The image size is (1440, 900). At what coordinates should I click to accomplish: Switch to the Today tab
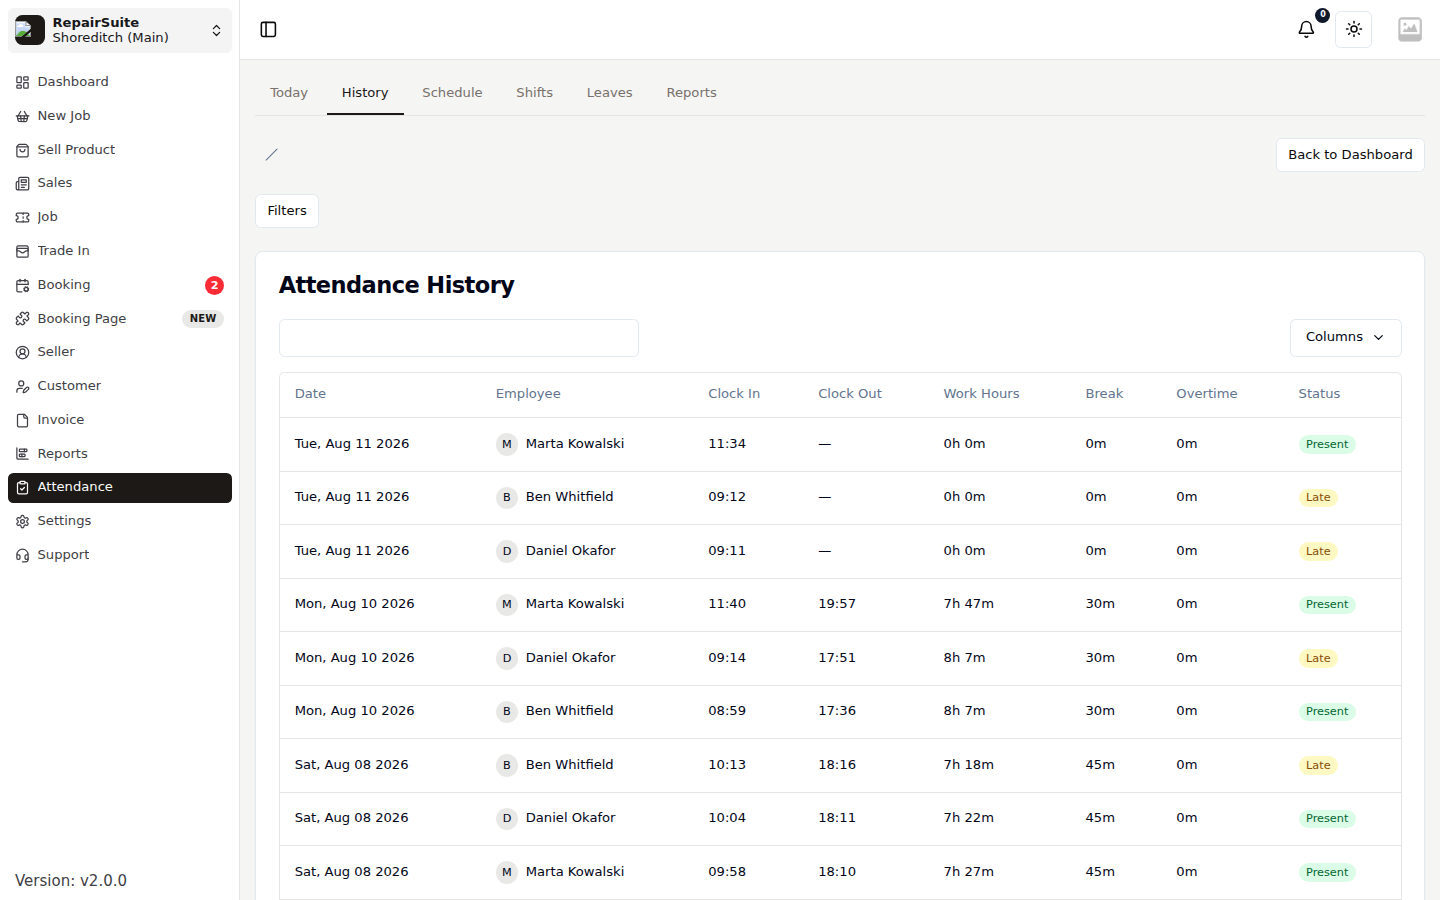289,92
